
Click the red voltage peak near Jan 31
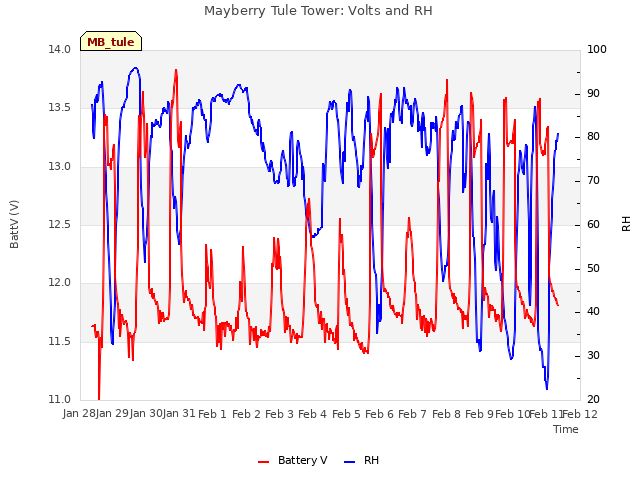tap(176, 71)
